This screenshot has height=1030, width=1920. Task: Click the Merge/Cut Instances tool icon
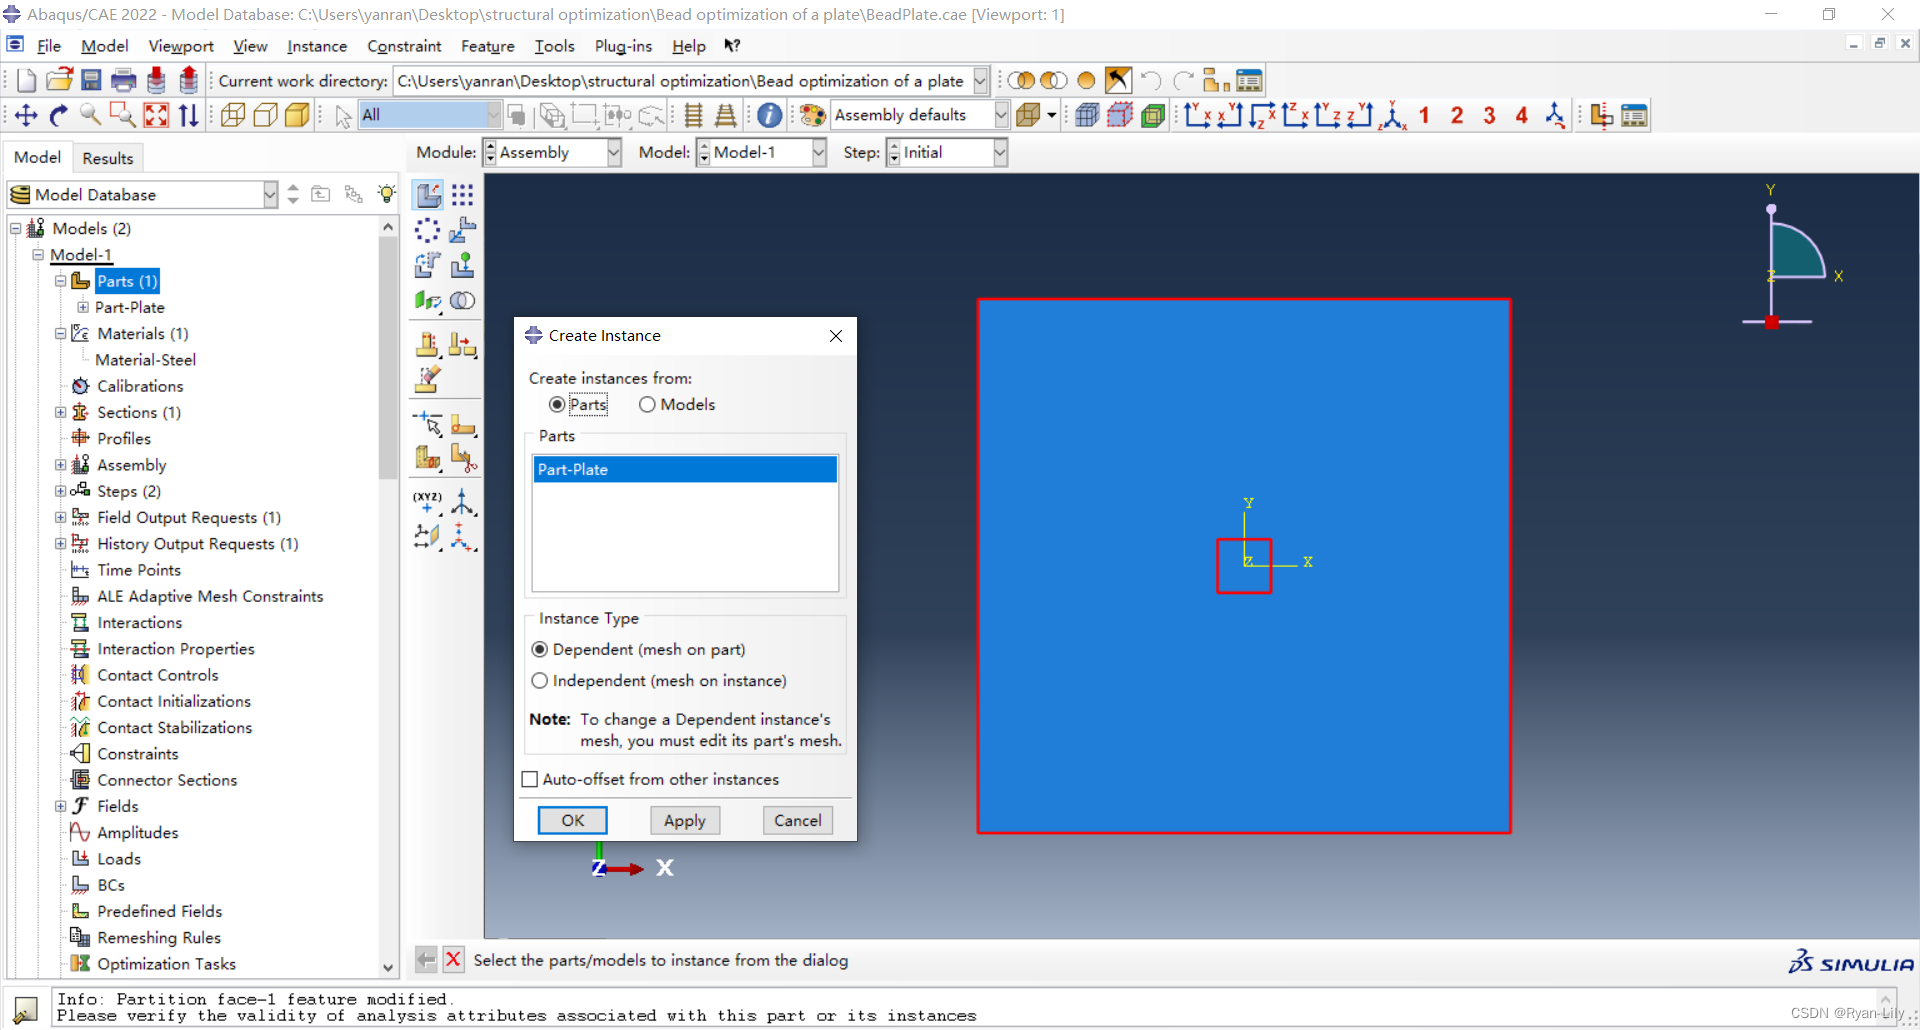click(462, 300)
